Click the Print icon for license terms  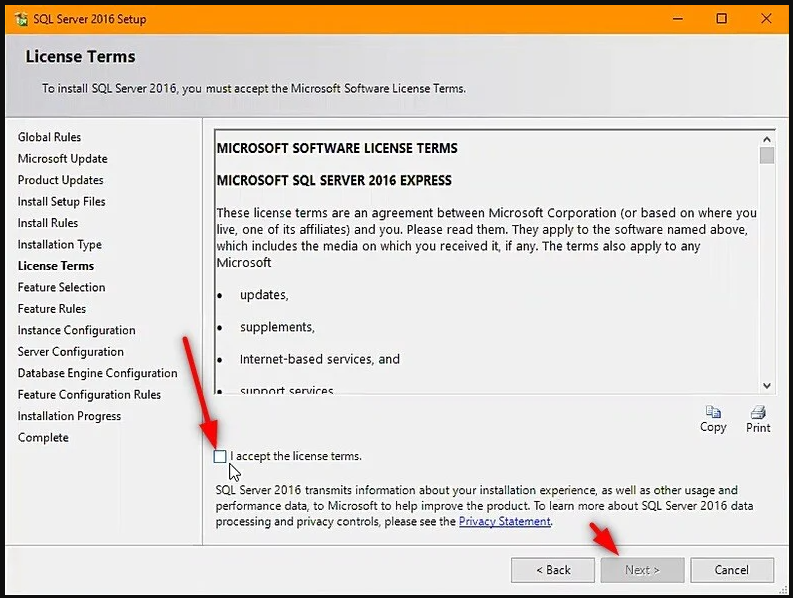coord(758,412)
